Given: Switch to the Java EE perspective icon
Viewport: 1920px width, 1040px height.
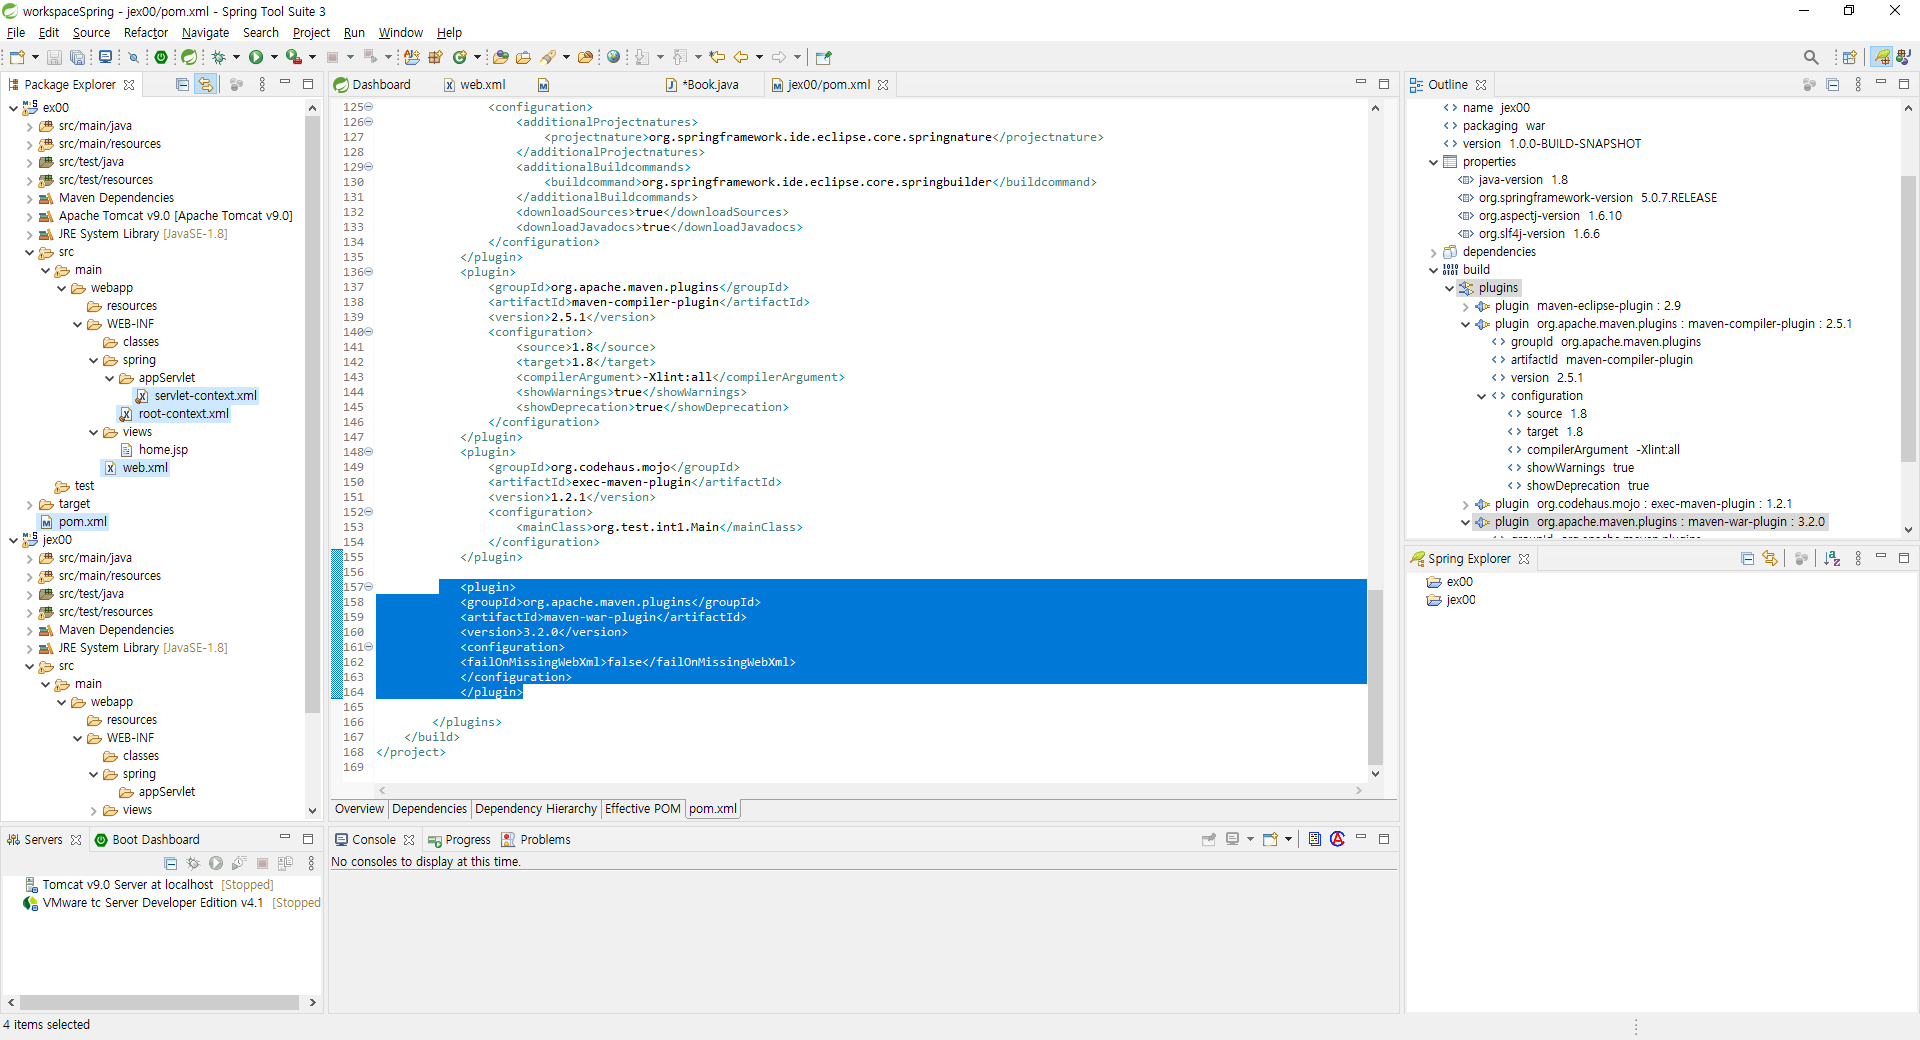Looking at the screenshot, I should pyautogui.click(x=1904, y=57).
